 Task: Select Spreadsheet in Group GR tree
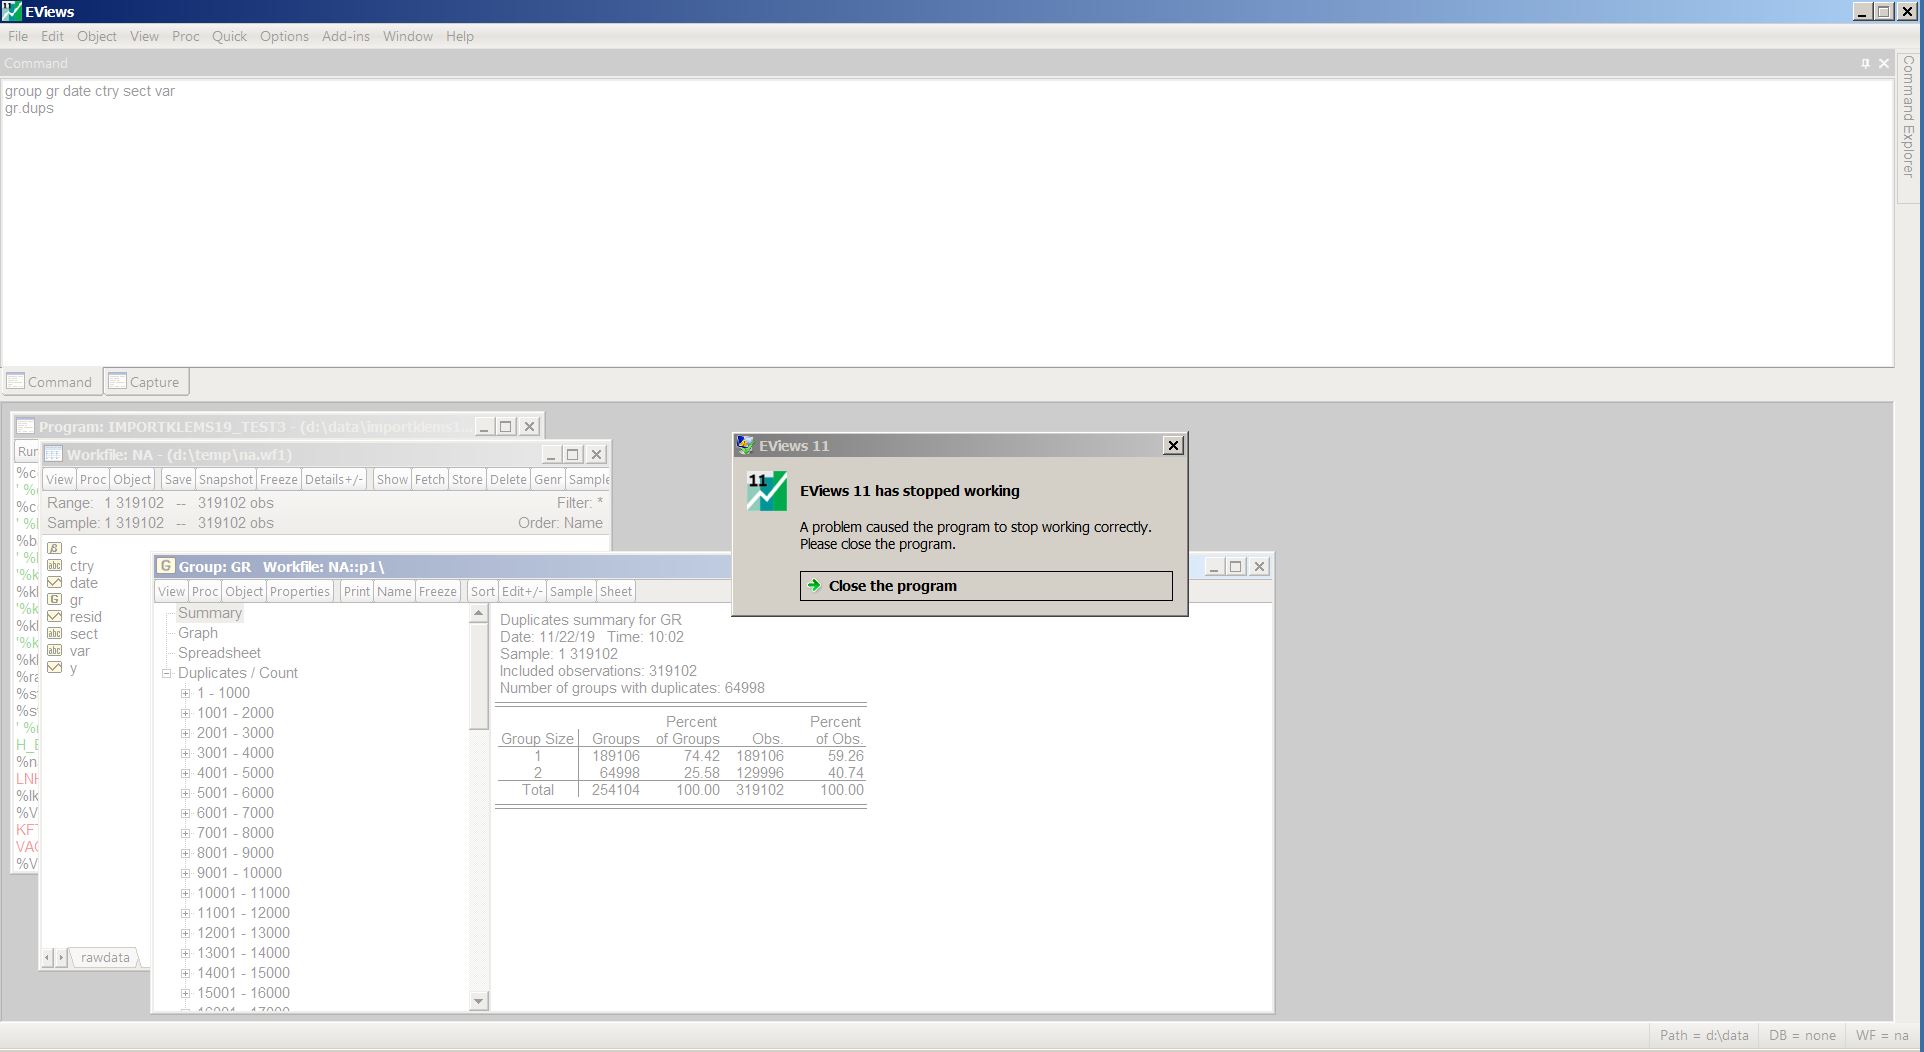point(219,653)
